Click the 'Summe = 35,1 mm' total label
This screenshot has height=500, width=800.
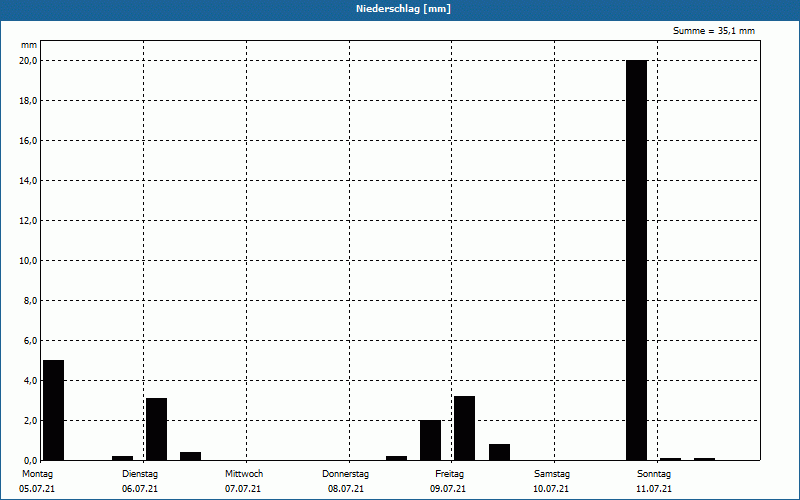tap(713, 31)
